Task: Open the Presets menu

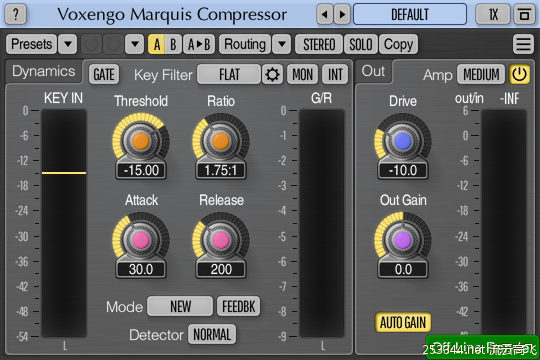Action: [31, 44]
